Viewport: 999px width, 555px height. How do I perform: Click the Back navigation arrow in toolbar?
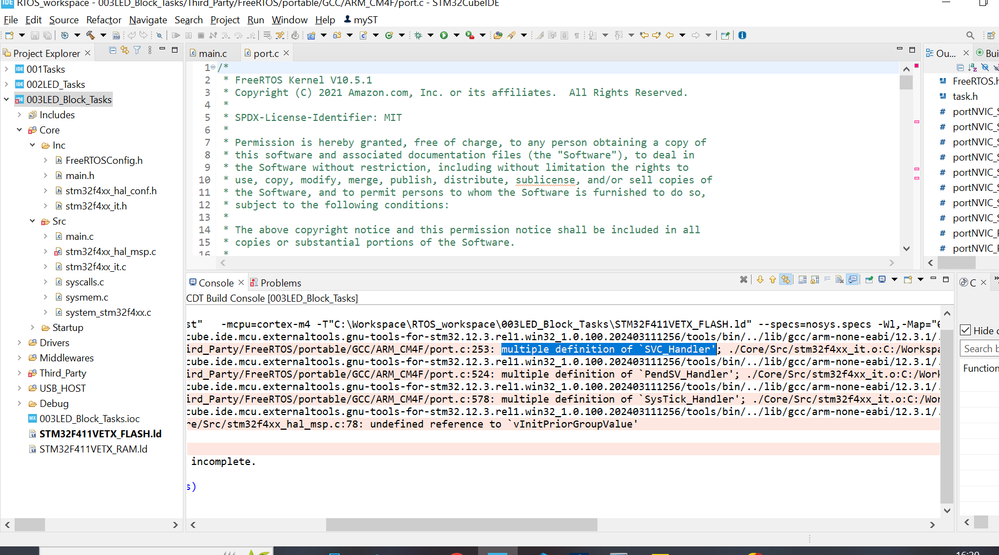(x=670, y=35)
